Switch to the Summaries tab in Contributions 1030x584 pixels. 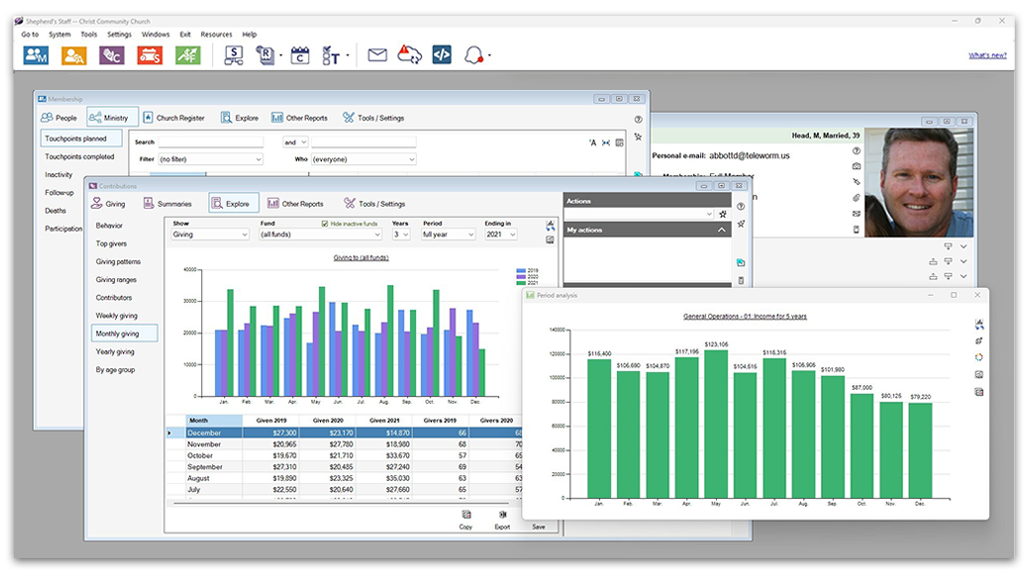point(167,204)
